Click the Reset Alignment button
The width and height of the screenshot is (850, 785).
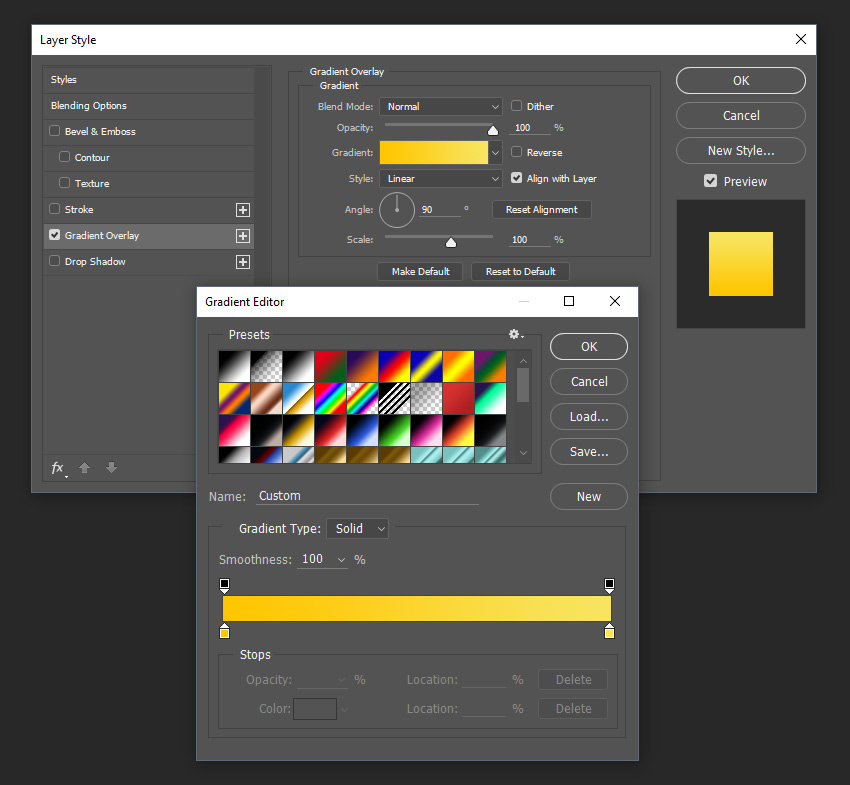tap(541, 210)
